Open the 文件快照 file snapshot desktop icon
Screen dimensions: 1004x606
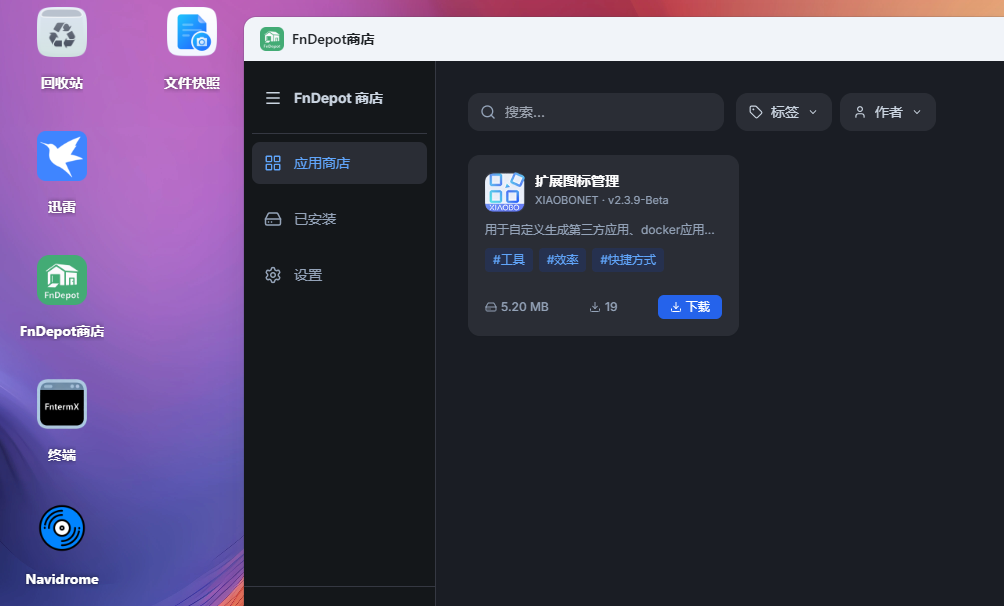point(192,33)
